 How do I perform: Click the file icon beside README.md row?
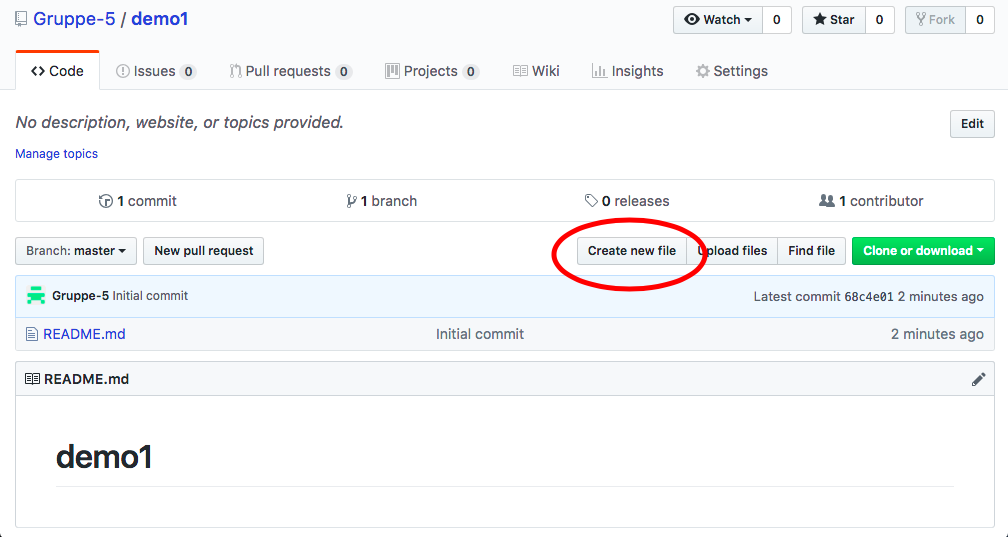[x=32, y=334]
